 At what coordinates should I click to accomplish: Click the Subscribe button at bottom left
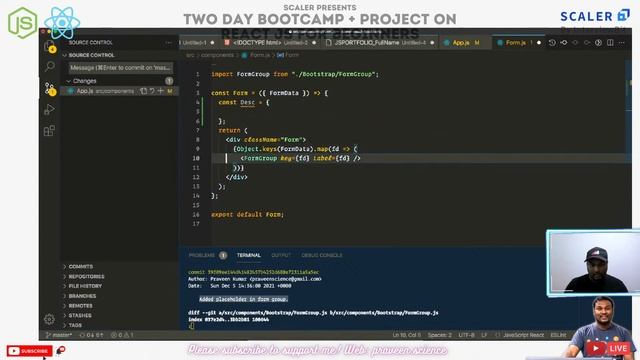29,351
